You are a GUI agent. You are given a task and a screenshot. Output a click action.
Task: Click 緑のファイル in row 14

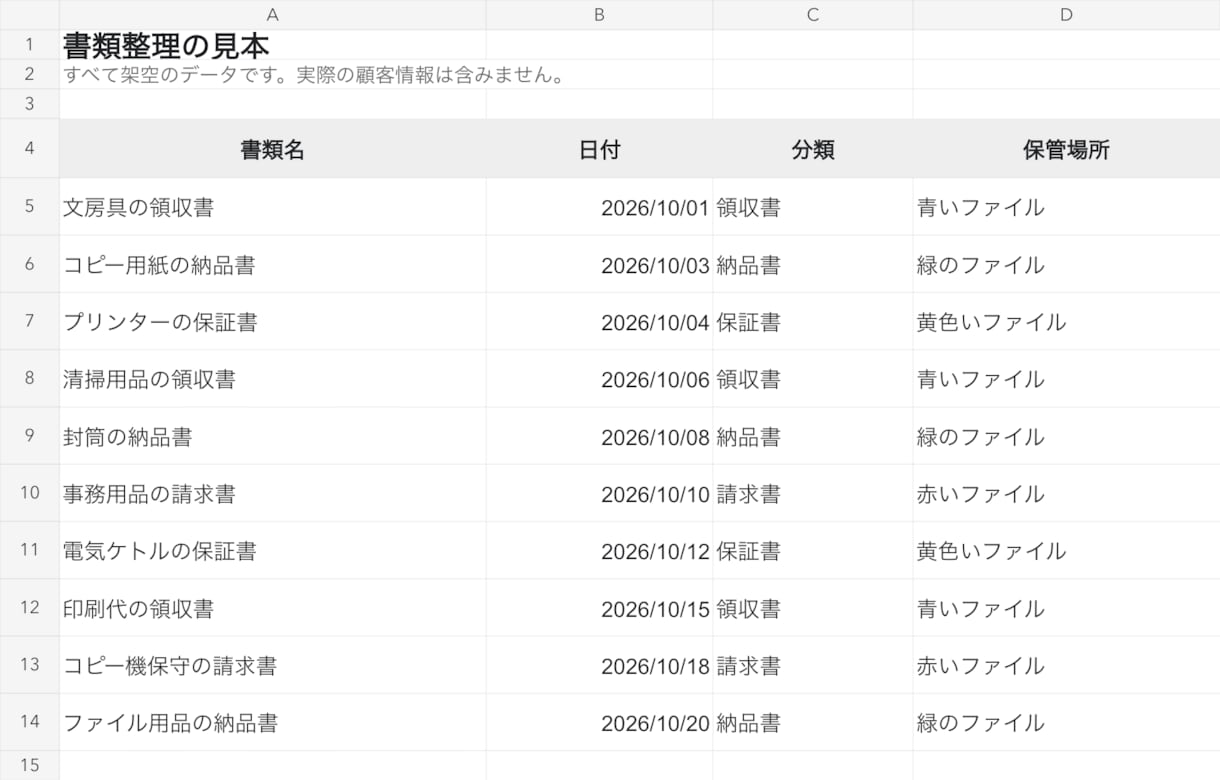point(1066,722)
